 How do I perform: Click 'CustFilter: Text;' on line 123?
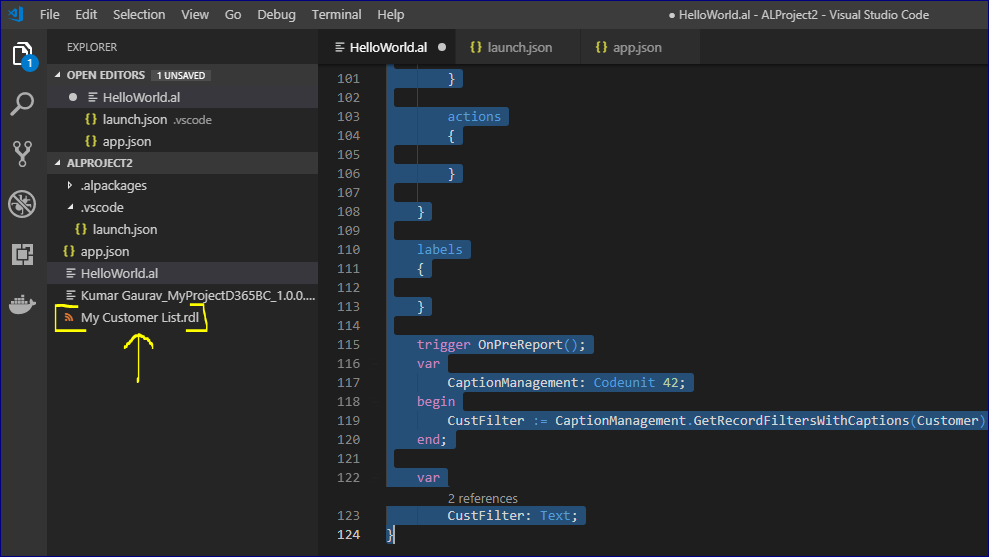coord(512,515)
